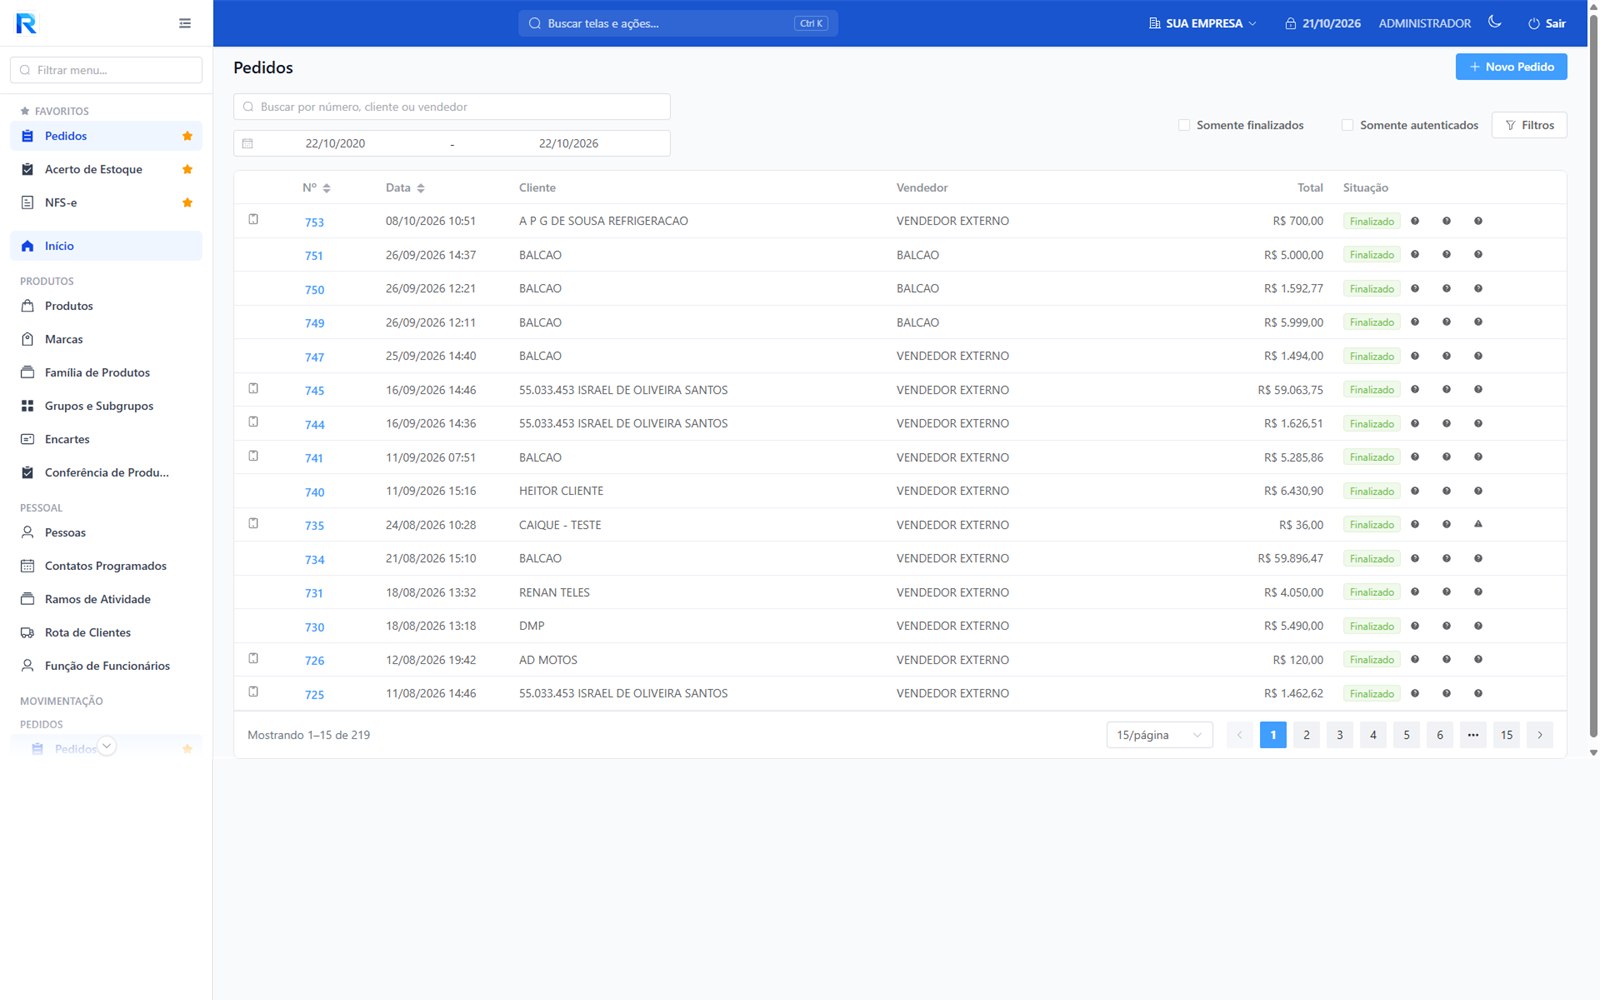Collapse sidebar with hamburger menu icon
1600x1000 pixels.
pos(185,23)
